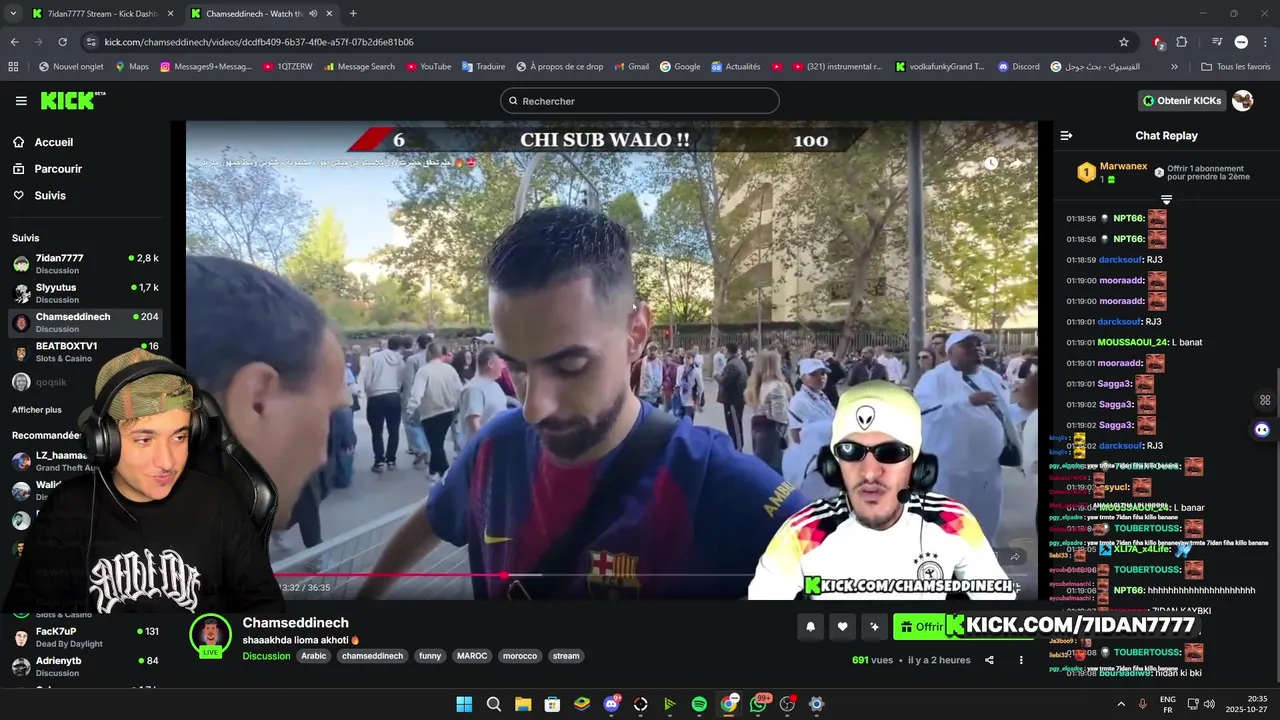This screenshot has width=1280, height=720.
Task: Go back to previous page
Action: click(14, 42)
